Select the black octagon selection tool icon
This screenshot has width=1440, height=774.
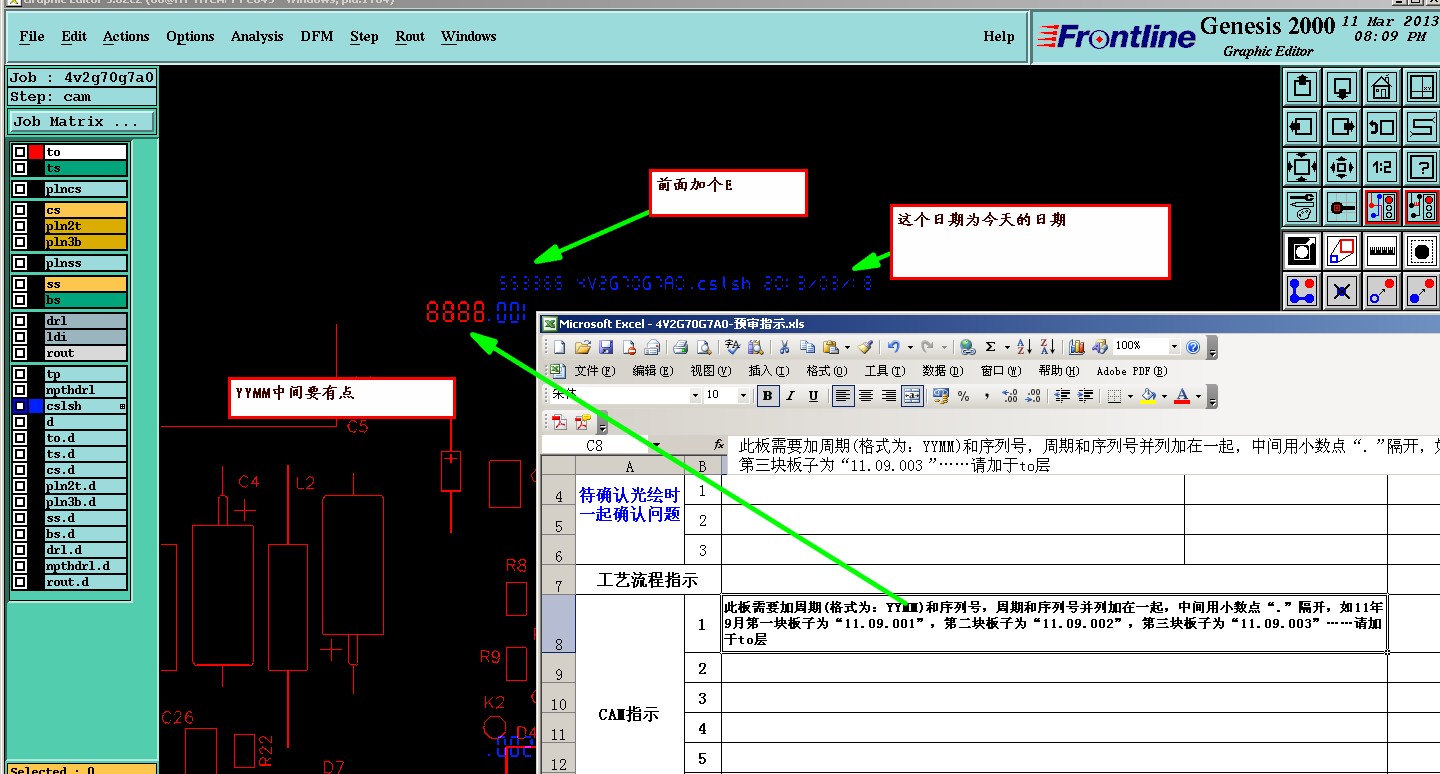pyautogui.click(x=1421, y=251)
